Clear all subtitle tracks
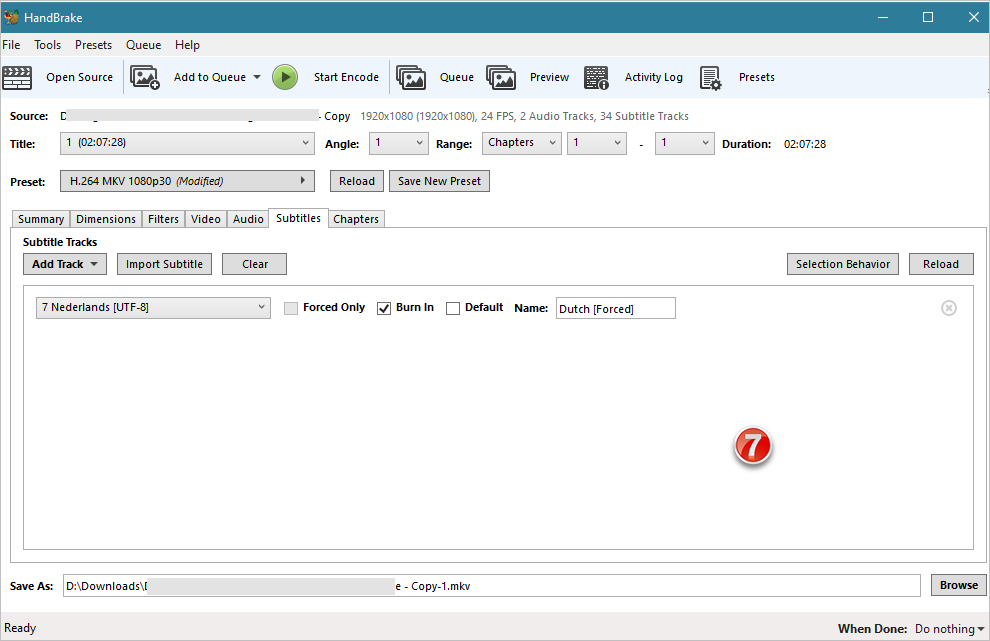The width and height of the screenshot is (990, 641). click(254, 264)
